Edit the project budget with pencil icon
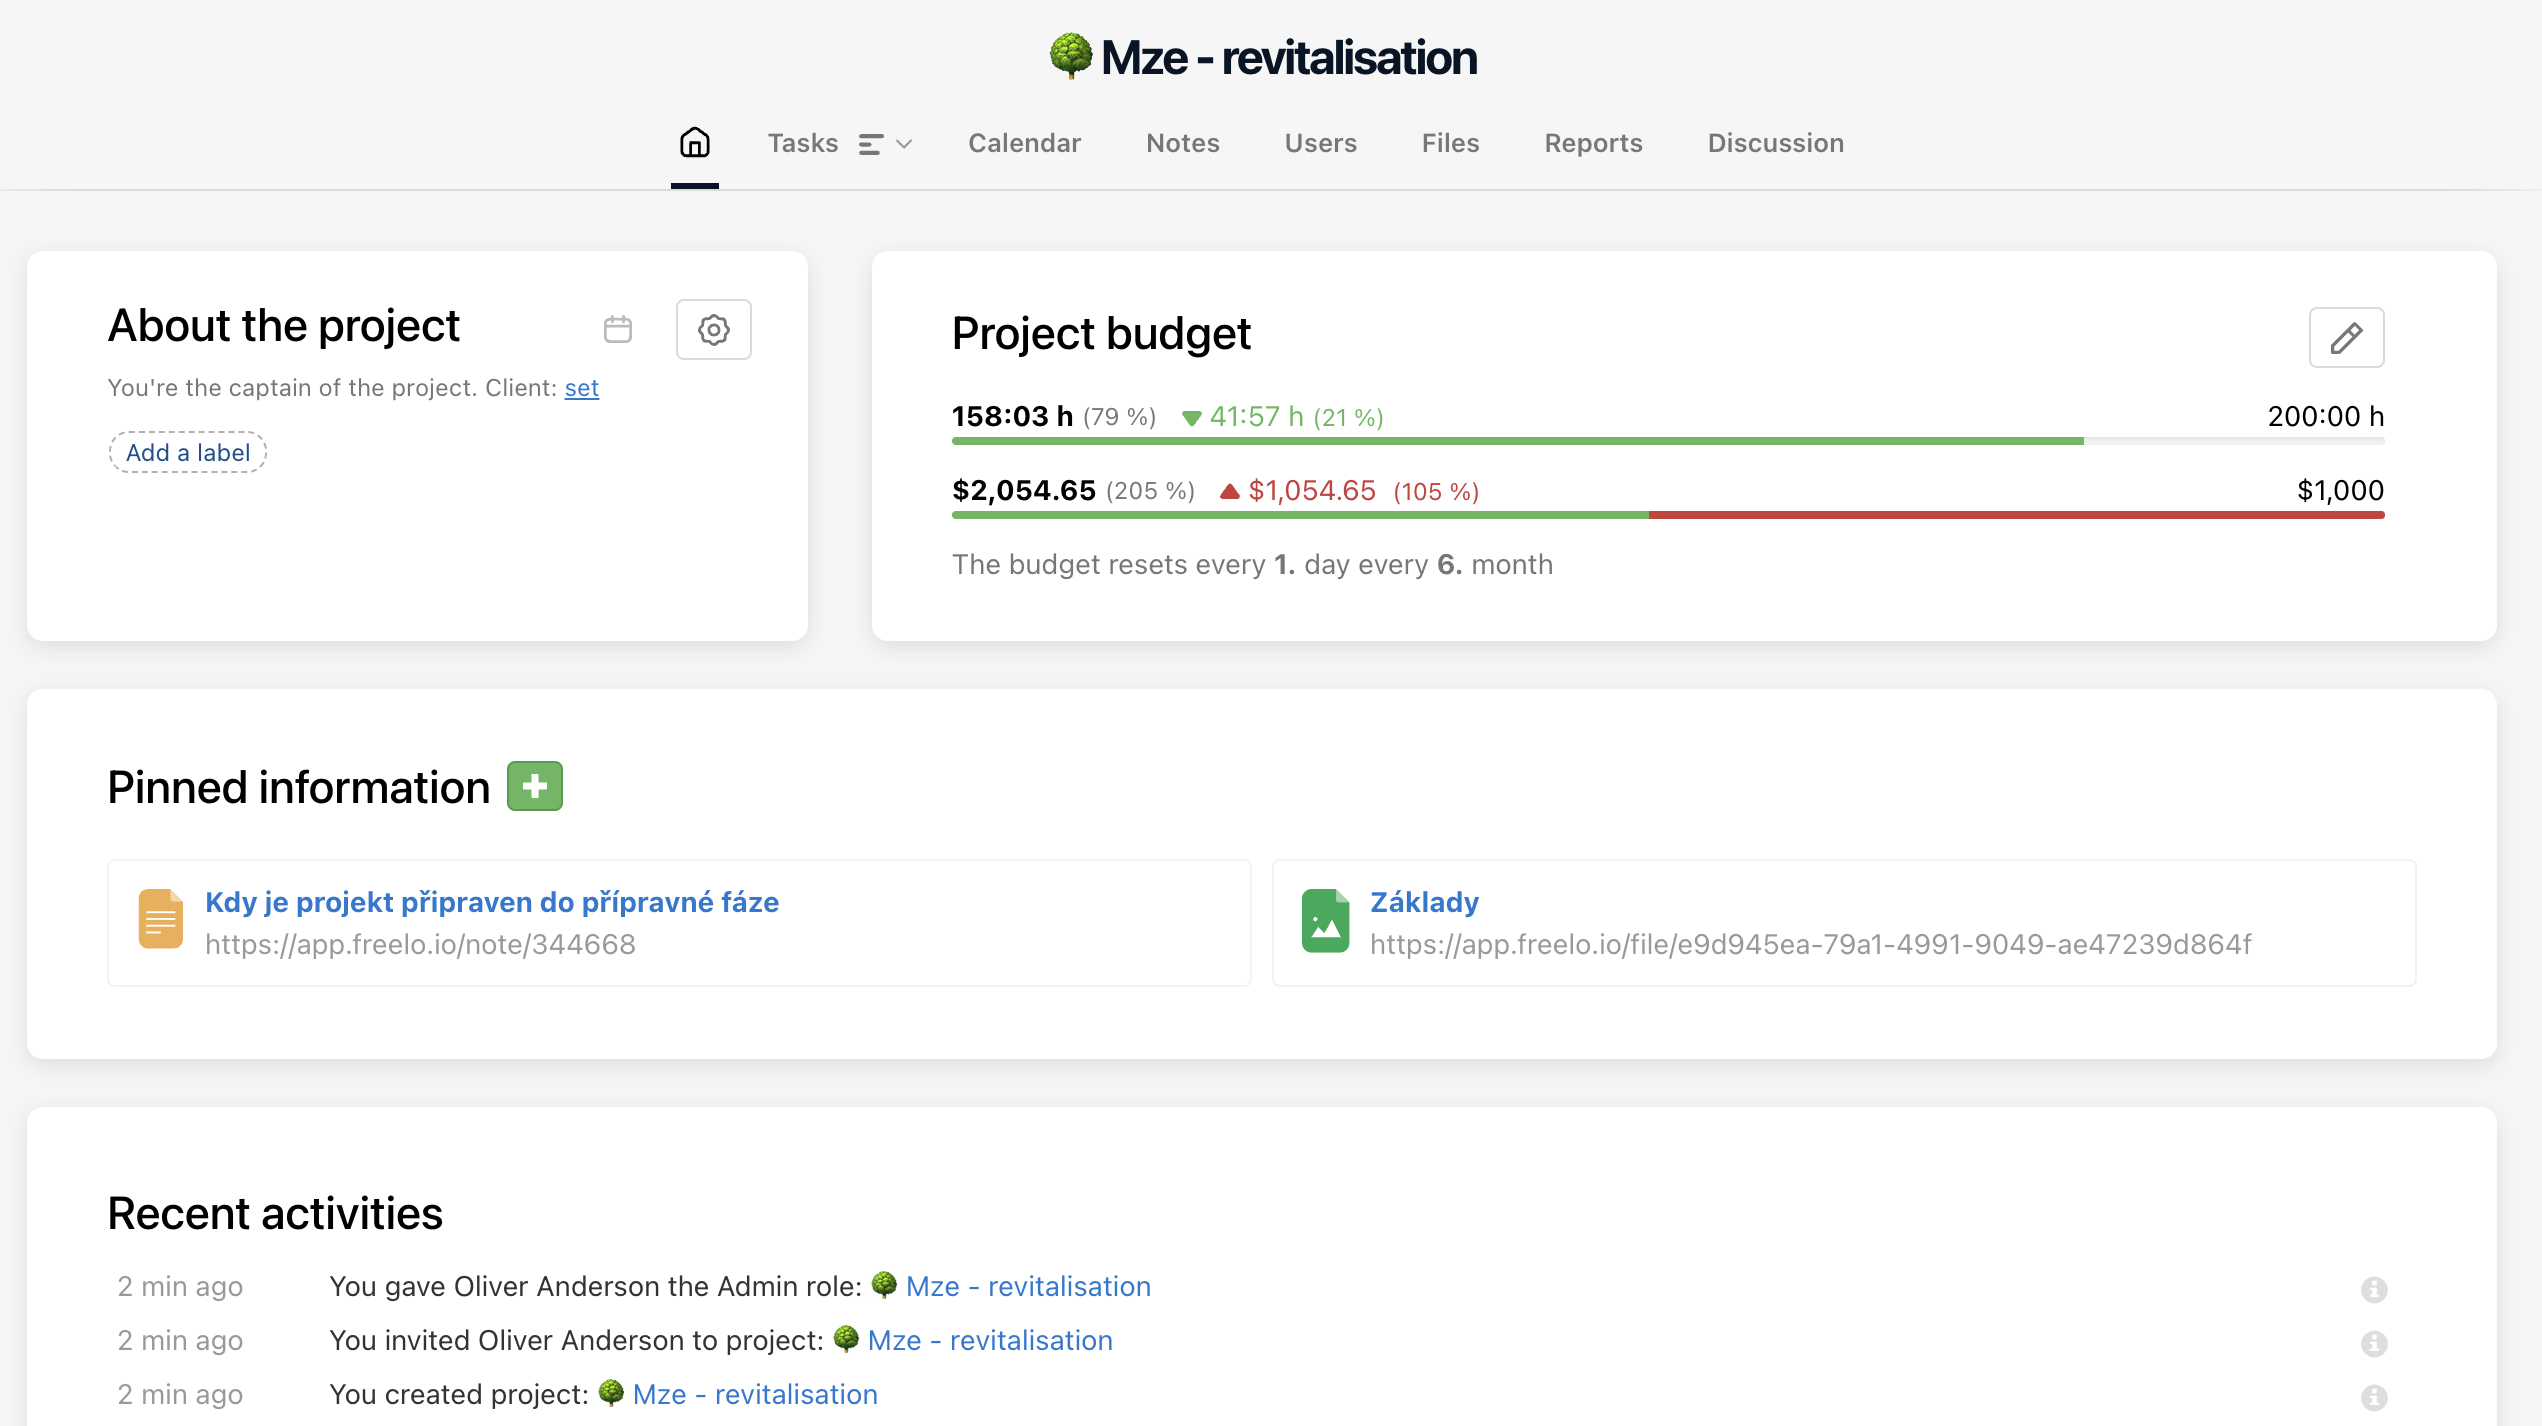Image resolution: width=2542 pixels, height=1426 pixels. point(2346,338)
